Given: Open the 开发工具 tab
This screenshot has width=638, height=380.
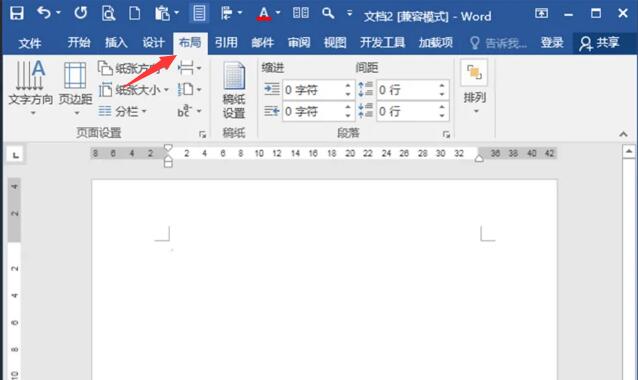Looking at the screenshot, I should [x=382, y=42].
